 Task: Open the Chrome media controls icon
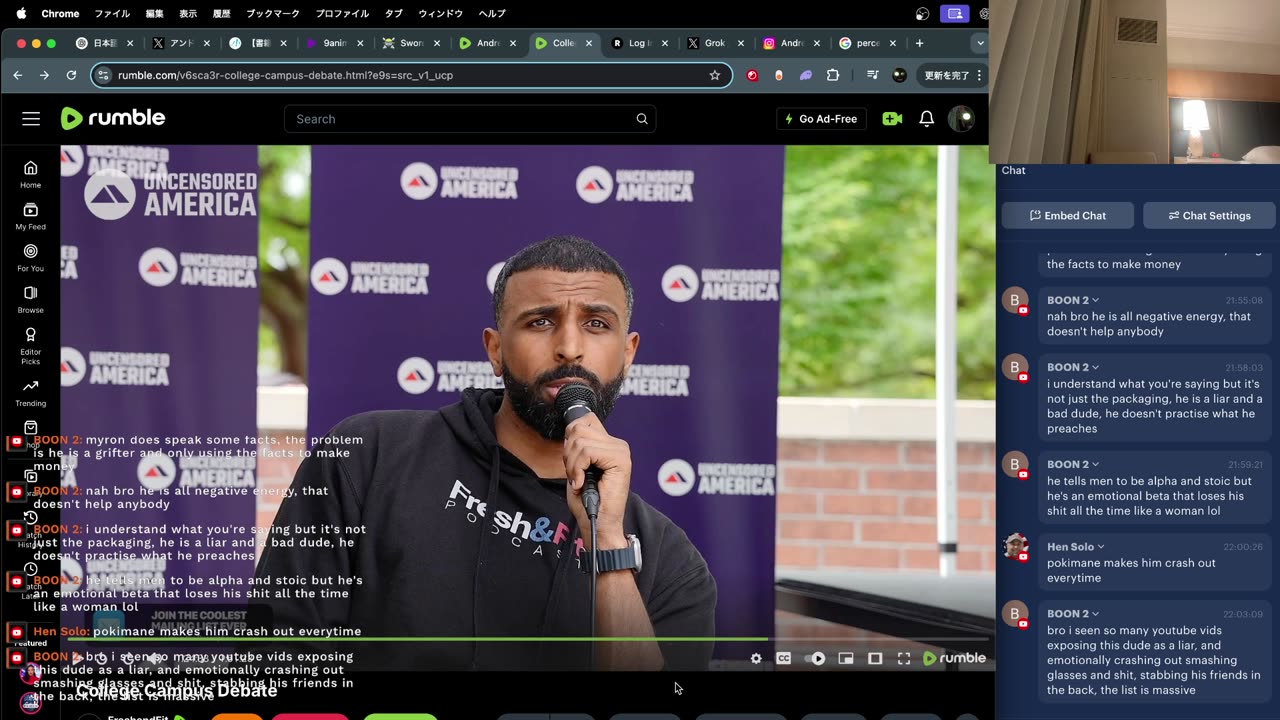point(872,75)
